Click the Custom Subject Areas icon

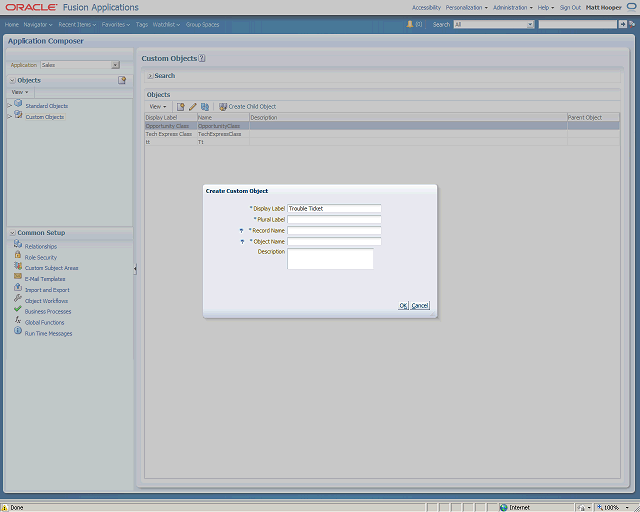[18, 266]
